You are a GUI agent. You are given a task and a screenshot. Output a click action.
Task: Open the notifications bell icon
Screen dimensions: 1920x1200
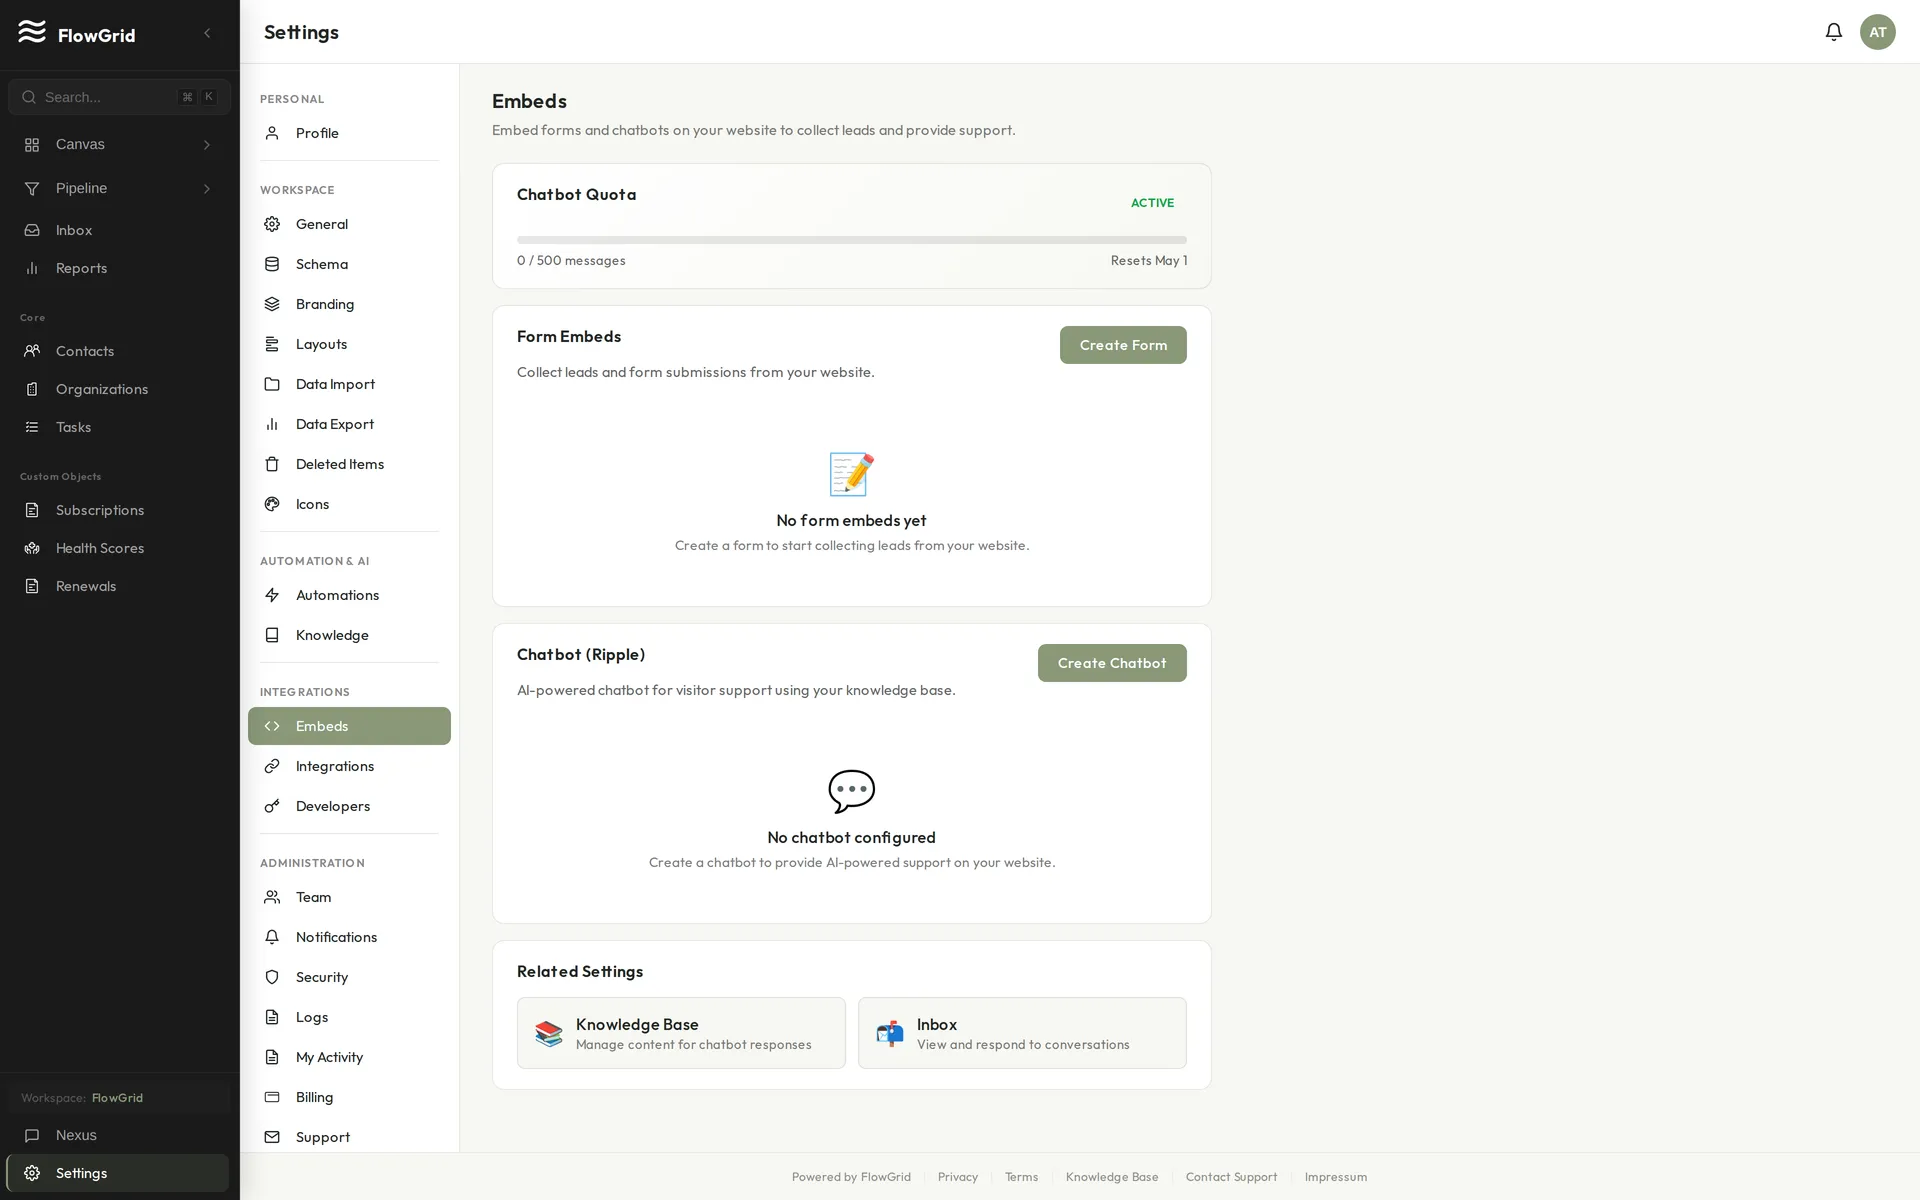tap(1833, 32)
